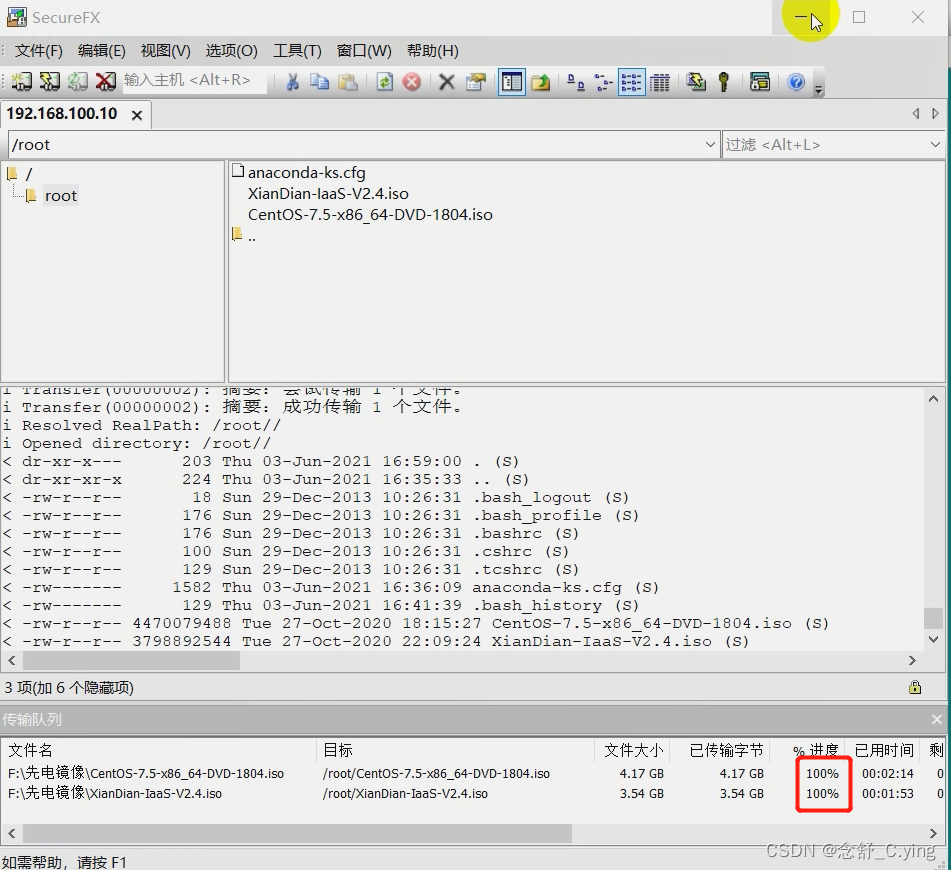
Task: Sort queue by 已用时间 column header
Action: [884, 750]
